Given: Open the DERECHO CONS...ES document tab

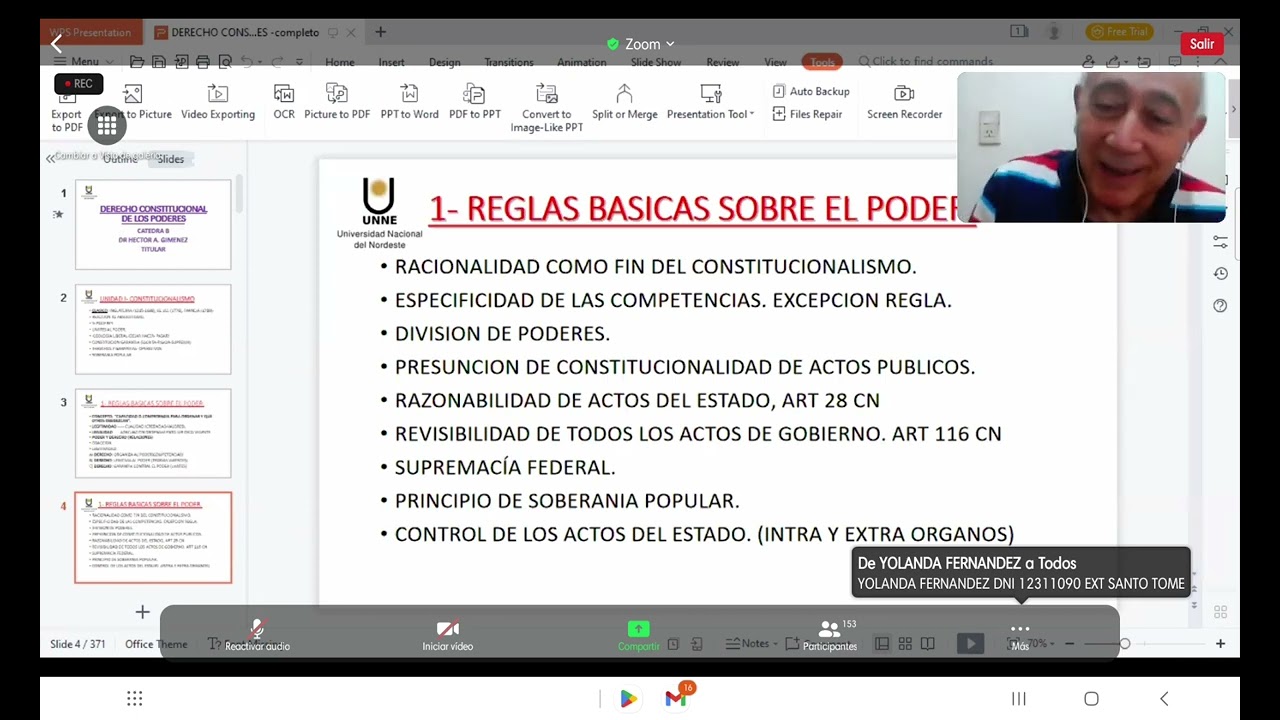Looking at the screenshot, I should (x=245, y=32).
